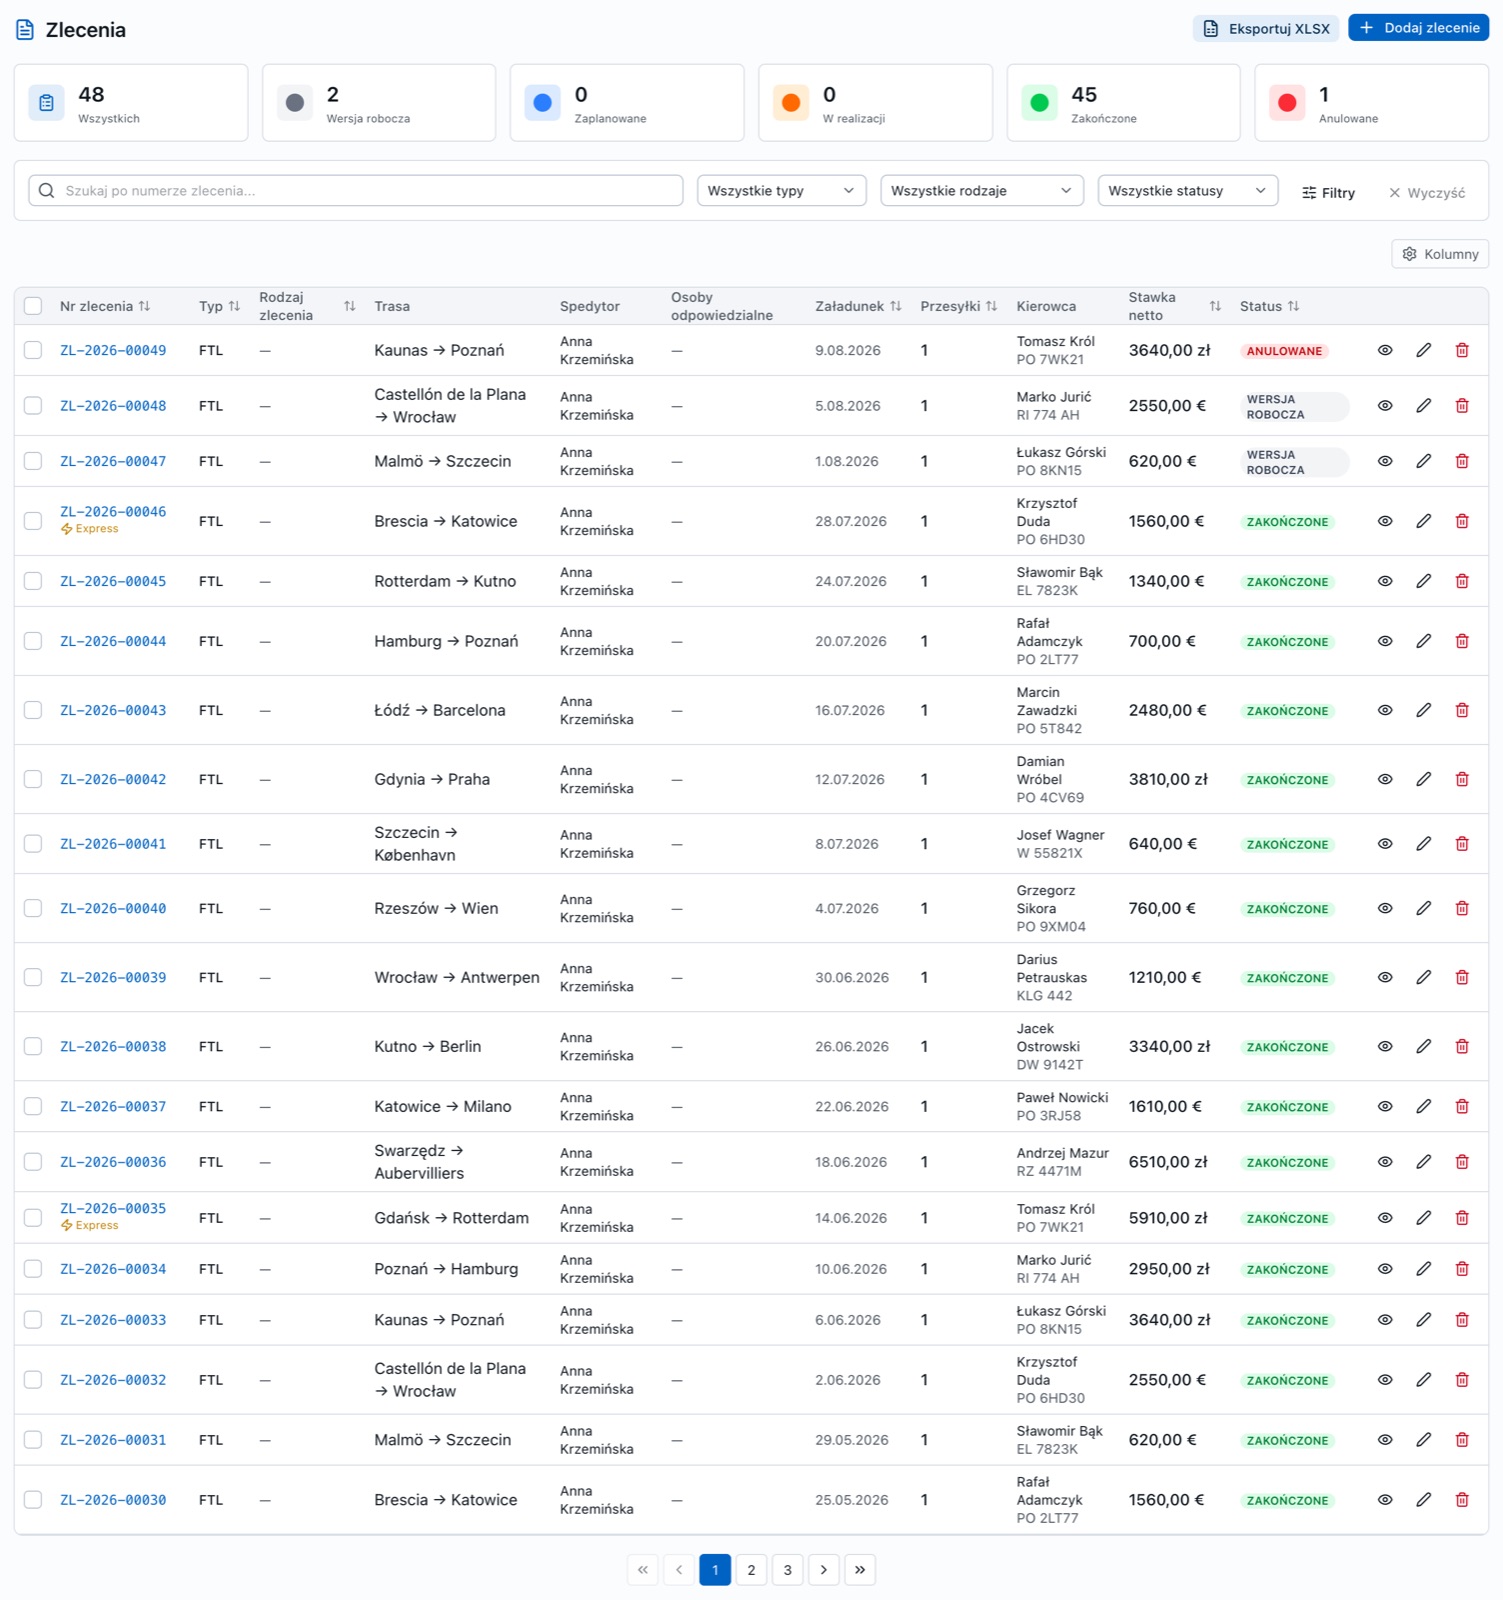Viewport: 1503px width, 1600px height.
Task: Click Dodaj zlecenie button
Action: 1418,28
